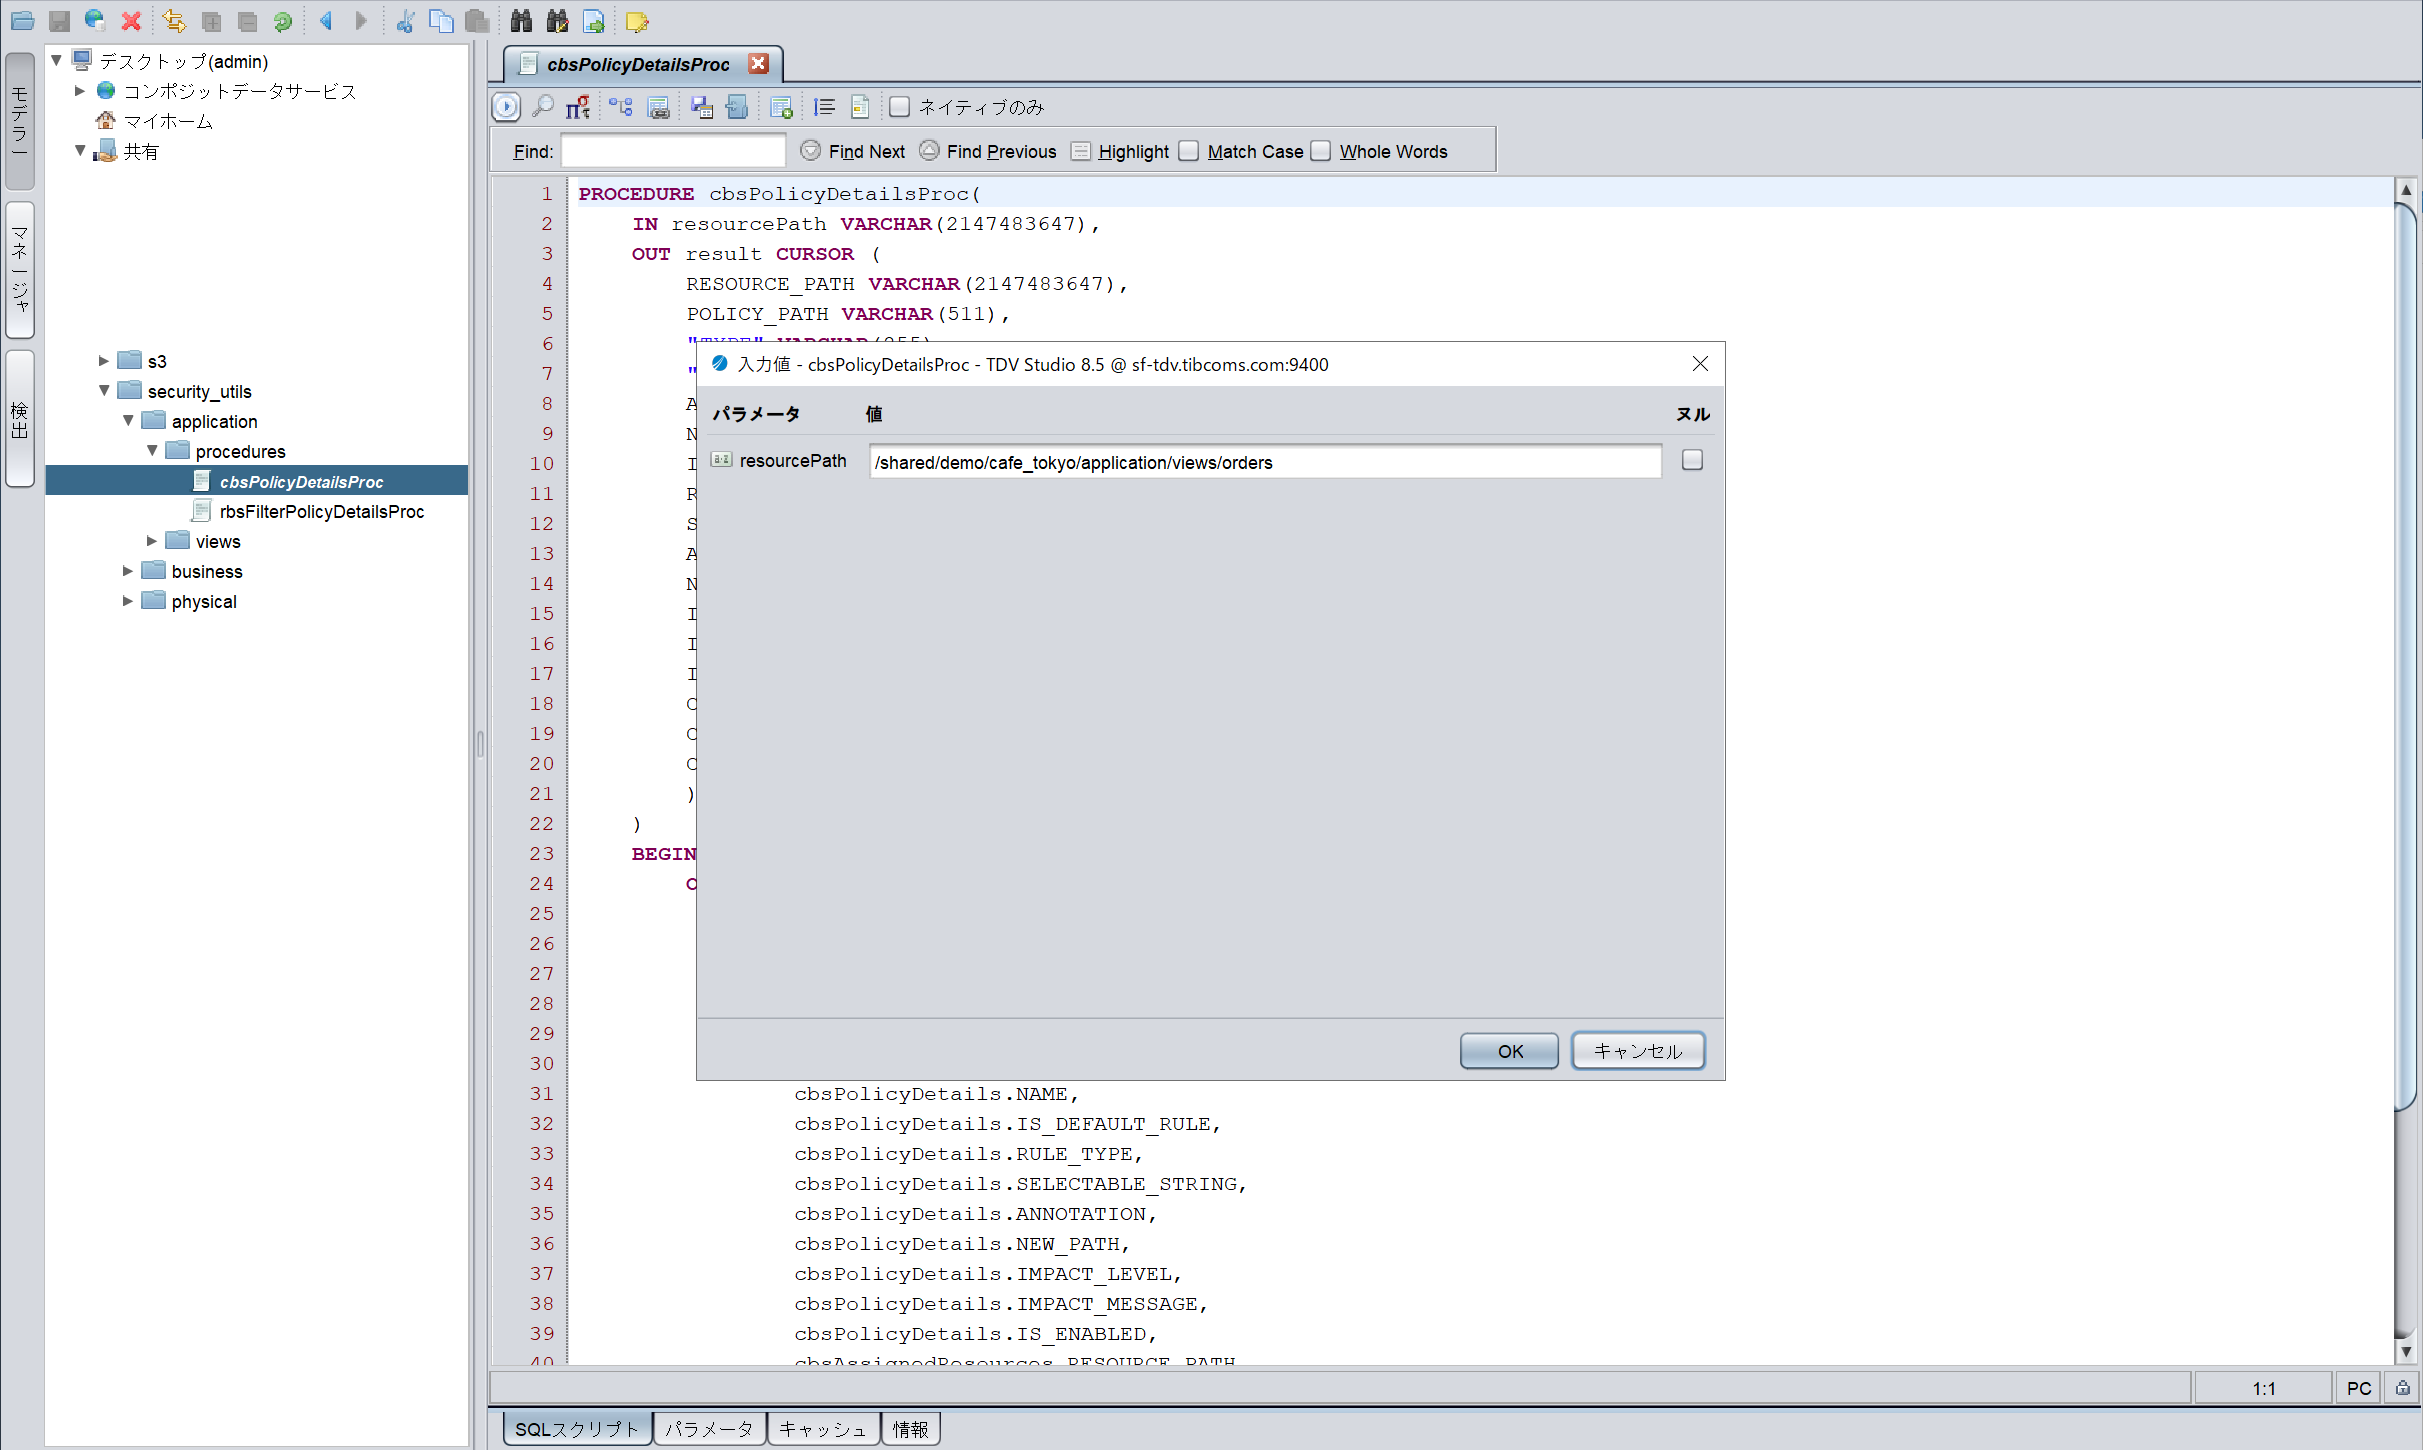Click Find Next
Screen dimensions: 2423x1450
(x=853, y=151)
